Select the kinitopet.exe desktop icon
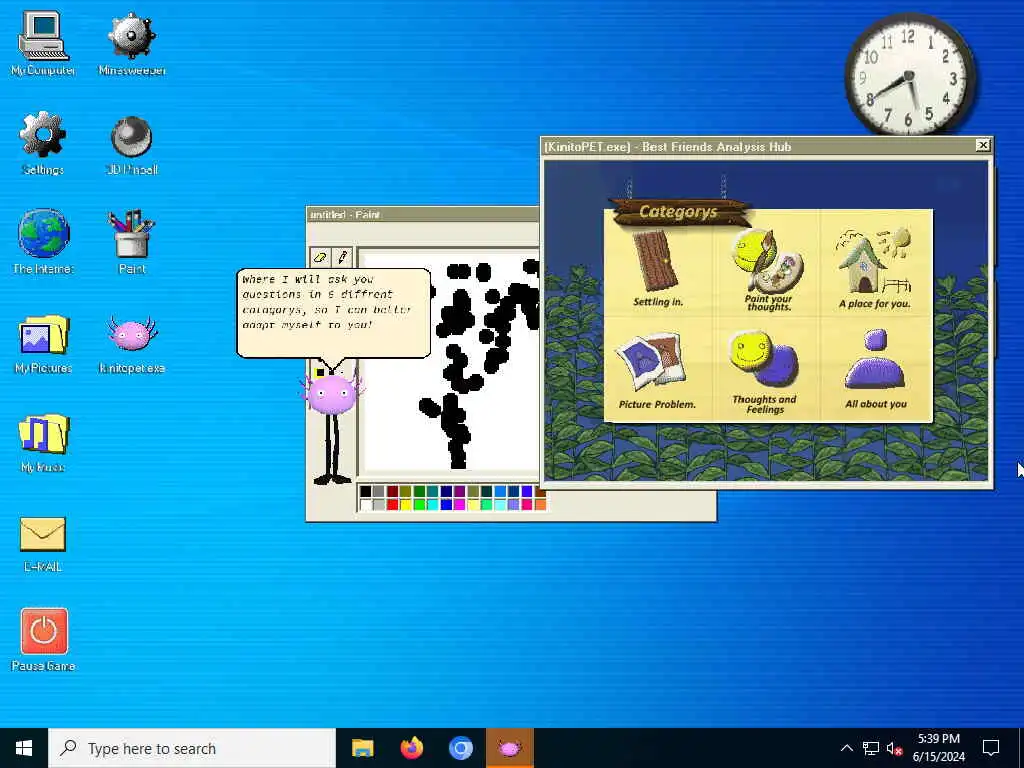Image resolution: width=1024 pixels, height=768 pixels. pos(132,344)
